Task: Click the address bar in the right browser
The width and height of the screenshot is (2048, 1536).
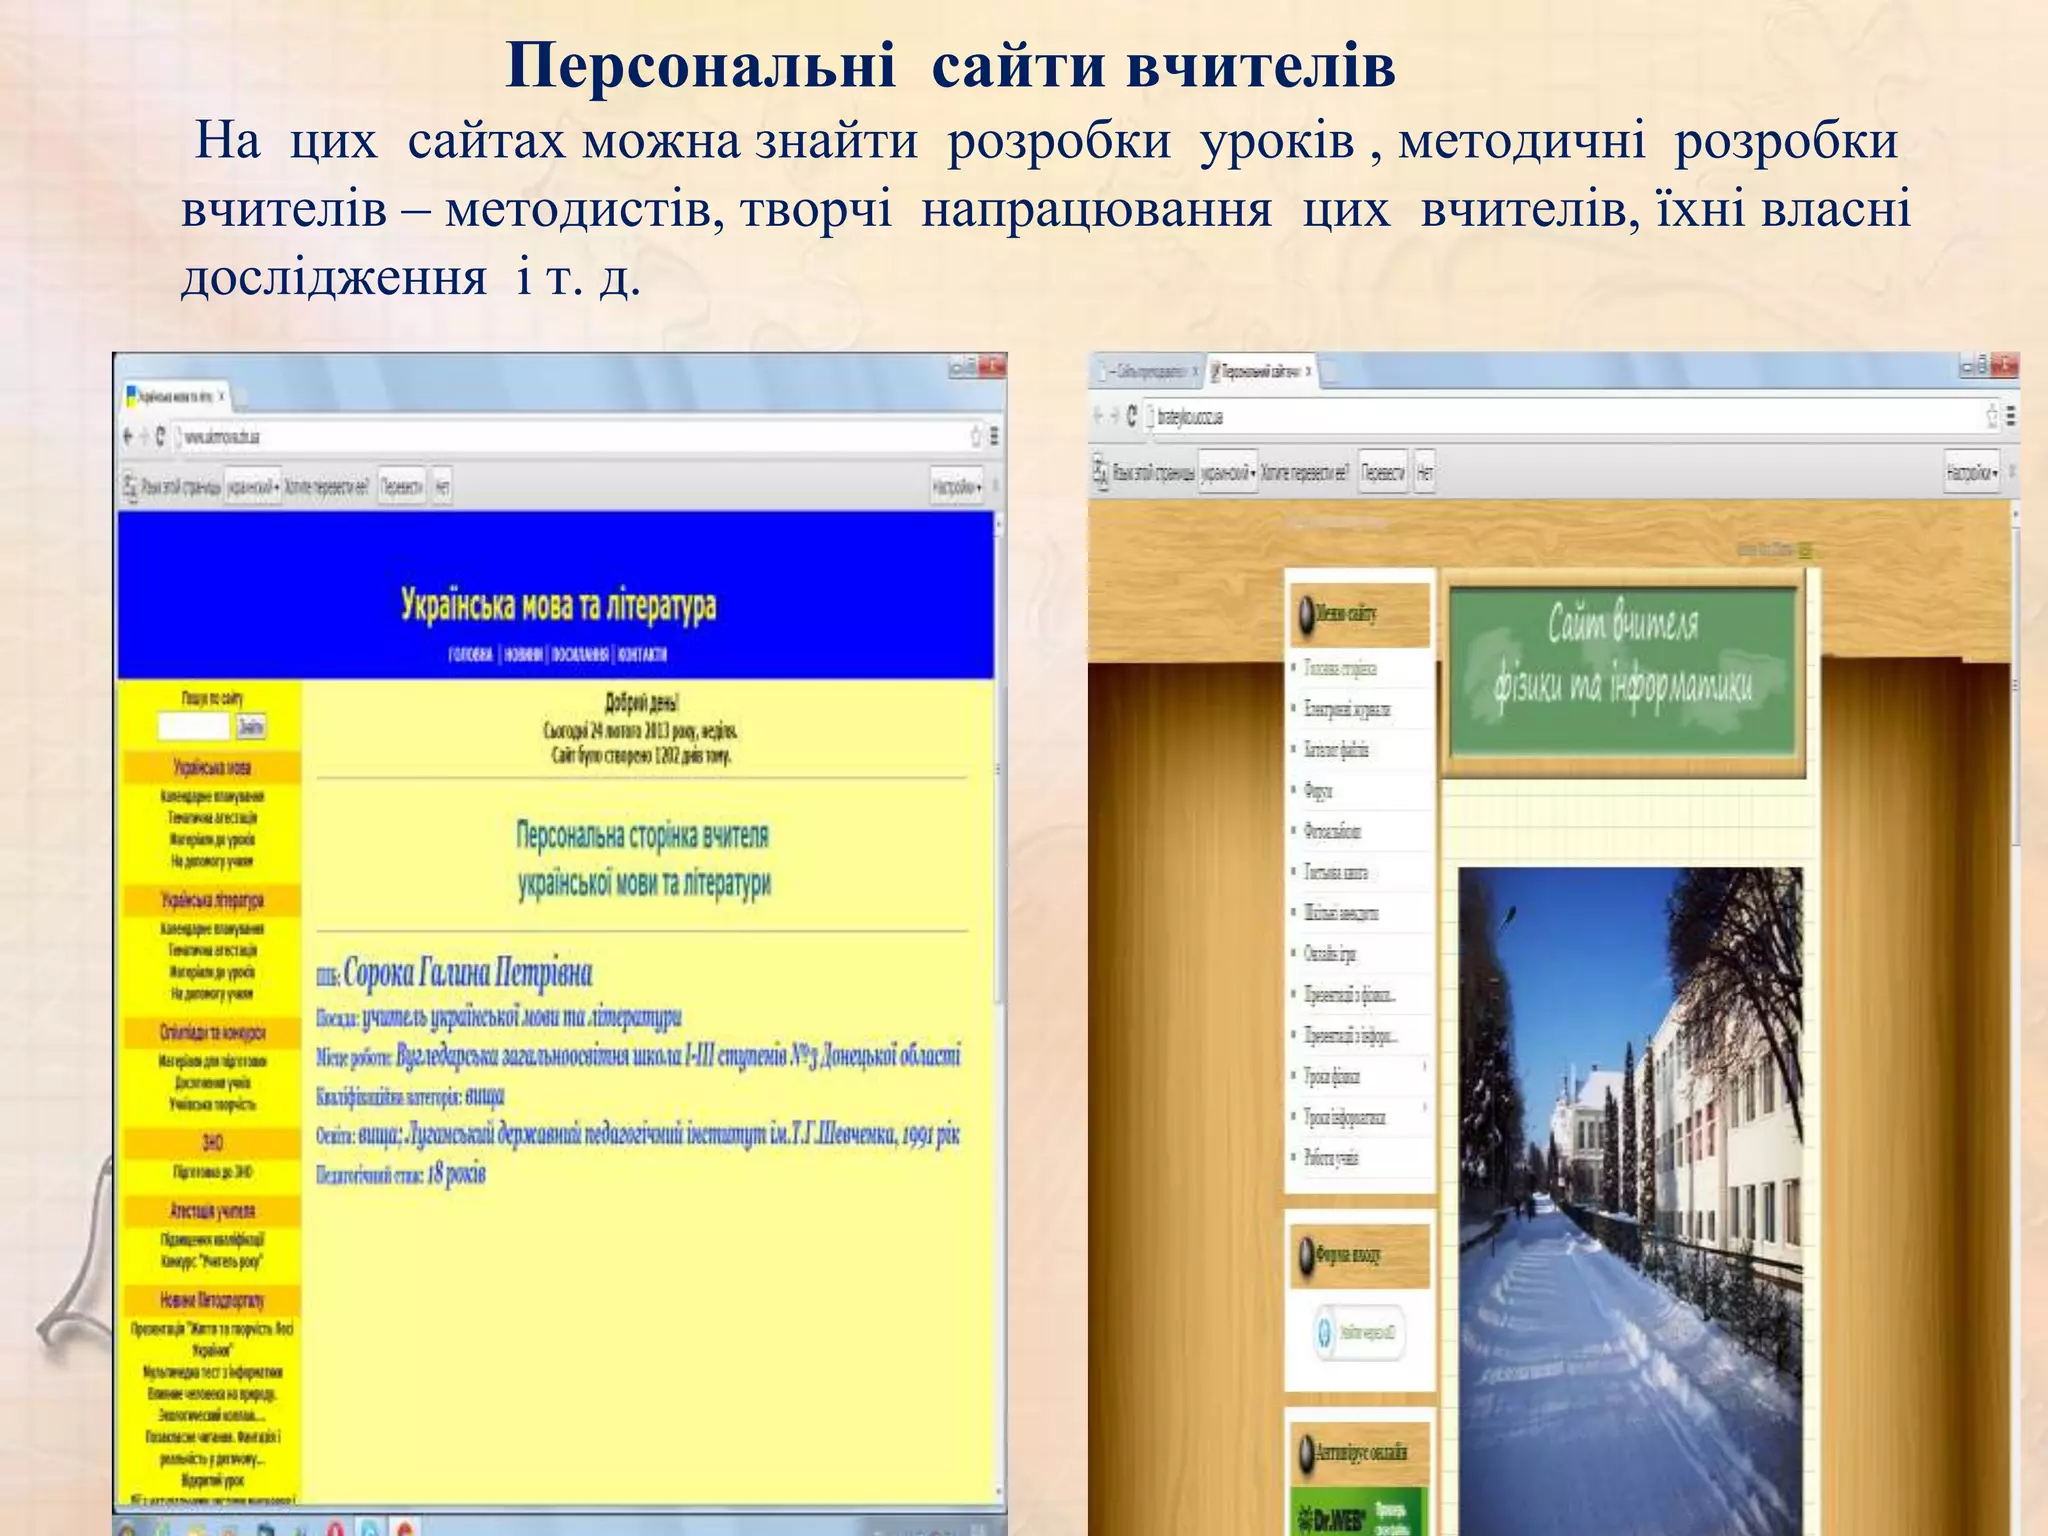Action: pyautogui.click(x=1573, y=416)
